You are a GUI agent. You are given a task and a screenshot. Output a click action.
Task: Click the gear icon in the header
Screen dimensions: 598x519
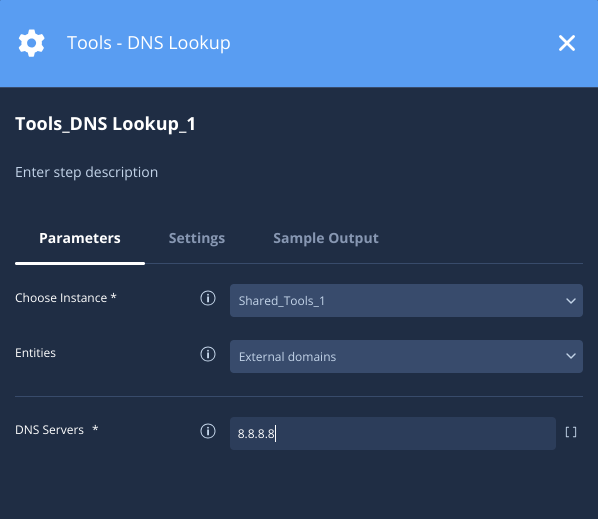click(x=31, y=43)
